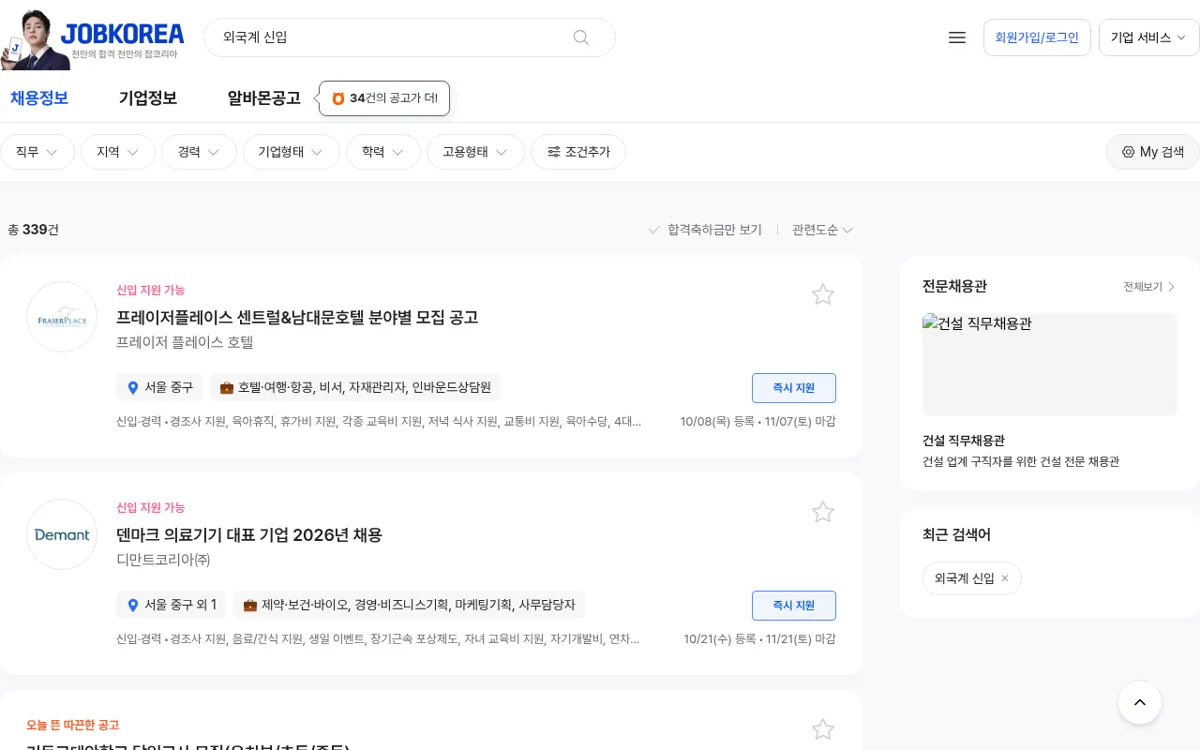
Task: Expand the 직무 filter dropdown
Action: coord(37,152)
